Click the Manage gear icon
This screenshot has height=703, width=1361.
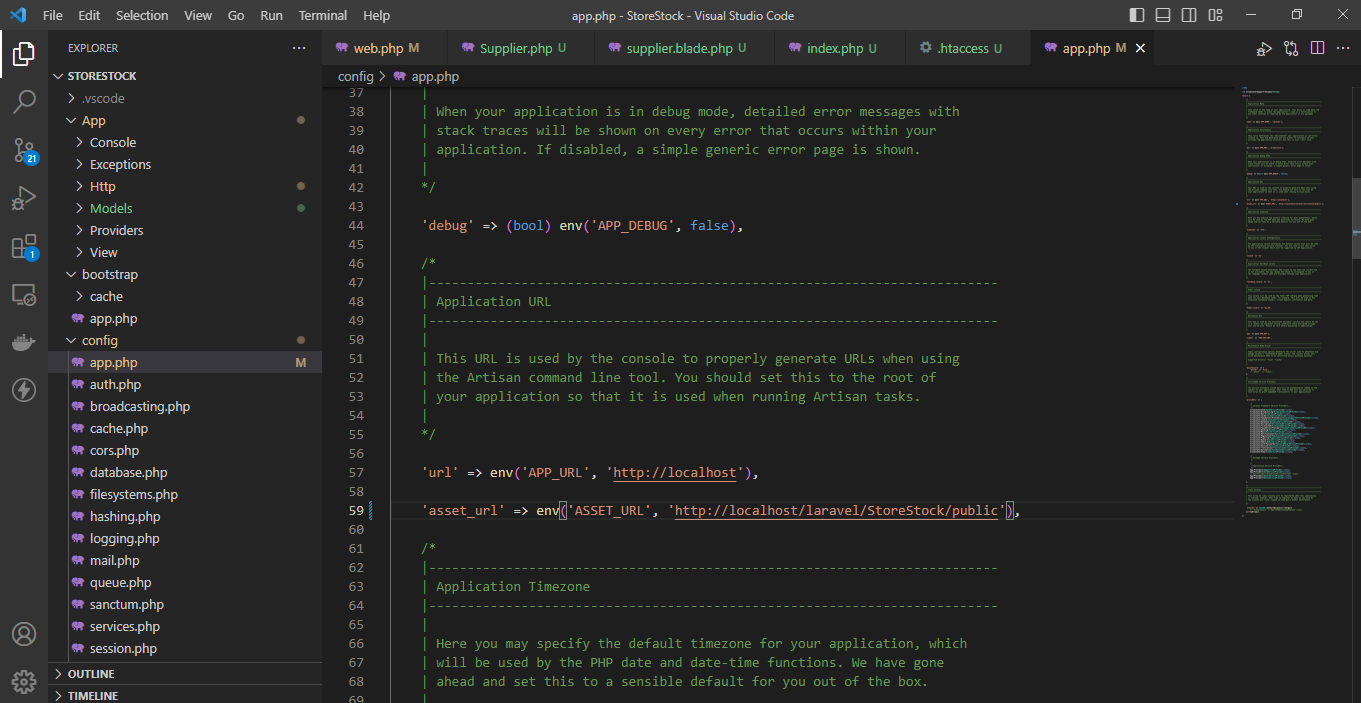point(24,682)
